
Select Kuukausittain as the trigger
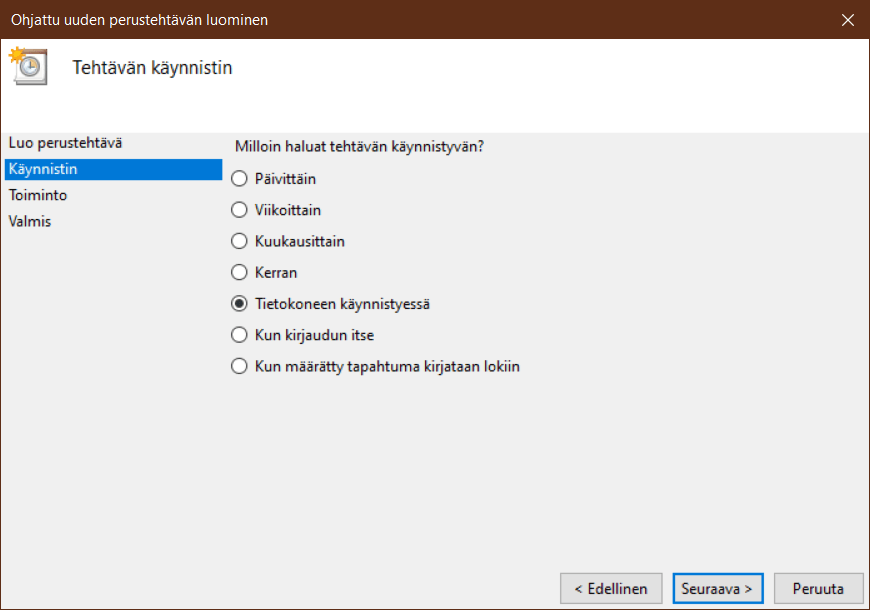click(239, 241)
